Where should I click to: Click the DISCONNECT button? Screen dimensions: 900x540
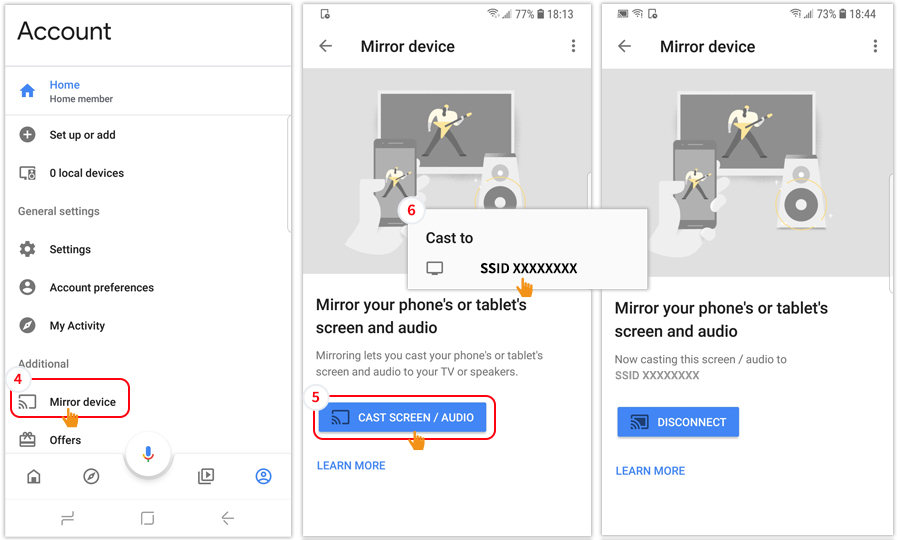click(x=678, y=422)
